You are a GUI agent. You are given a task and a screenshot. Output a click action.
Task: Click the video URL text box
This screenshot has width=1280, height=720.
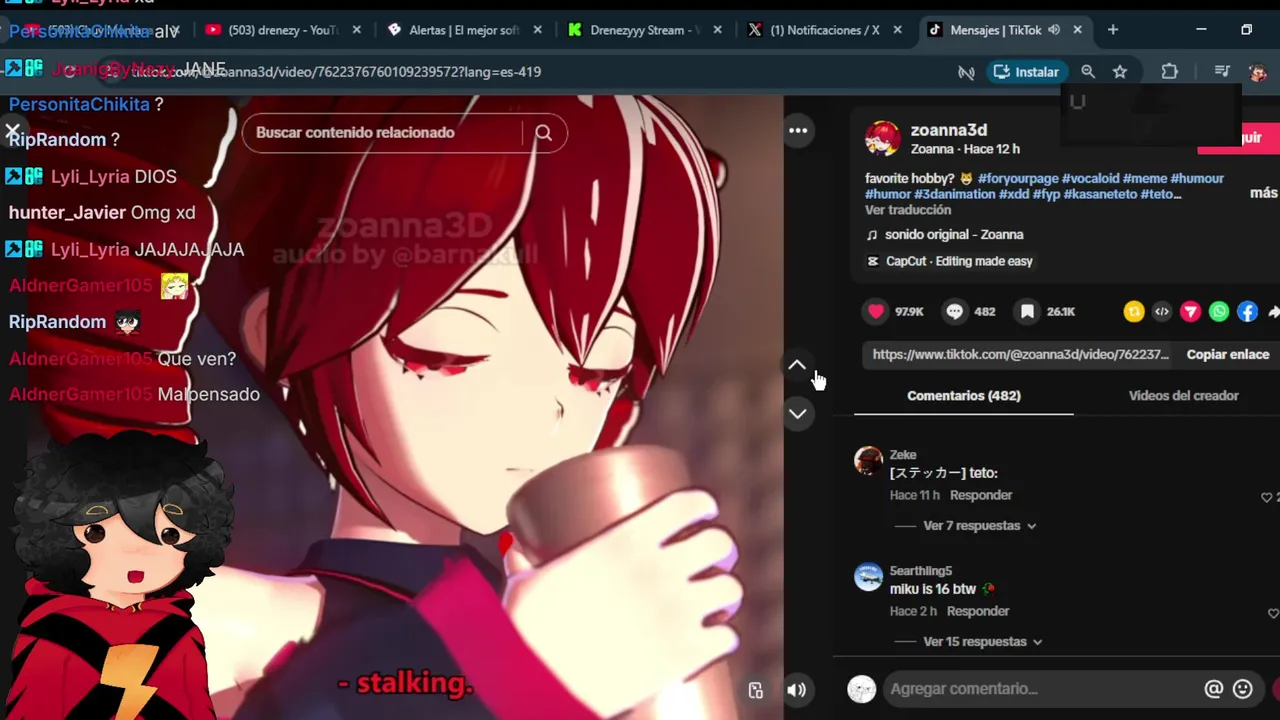pos(1020,355)
